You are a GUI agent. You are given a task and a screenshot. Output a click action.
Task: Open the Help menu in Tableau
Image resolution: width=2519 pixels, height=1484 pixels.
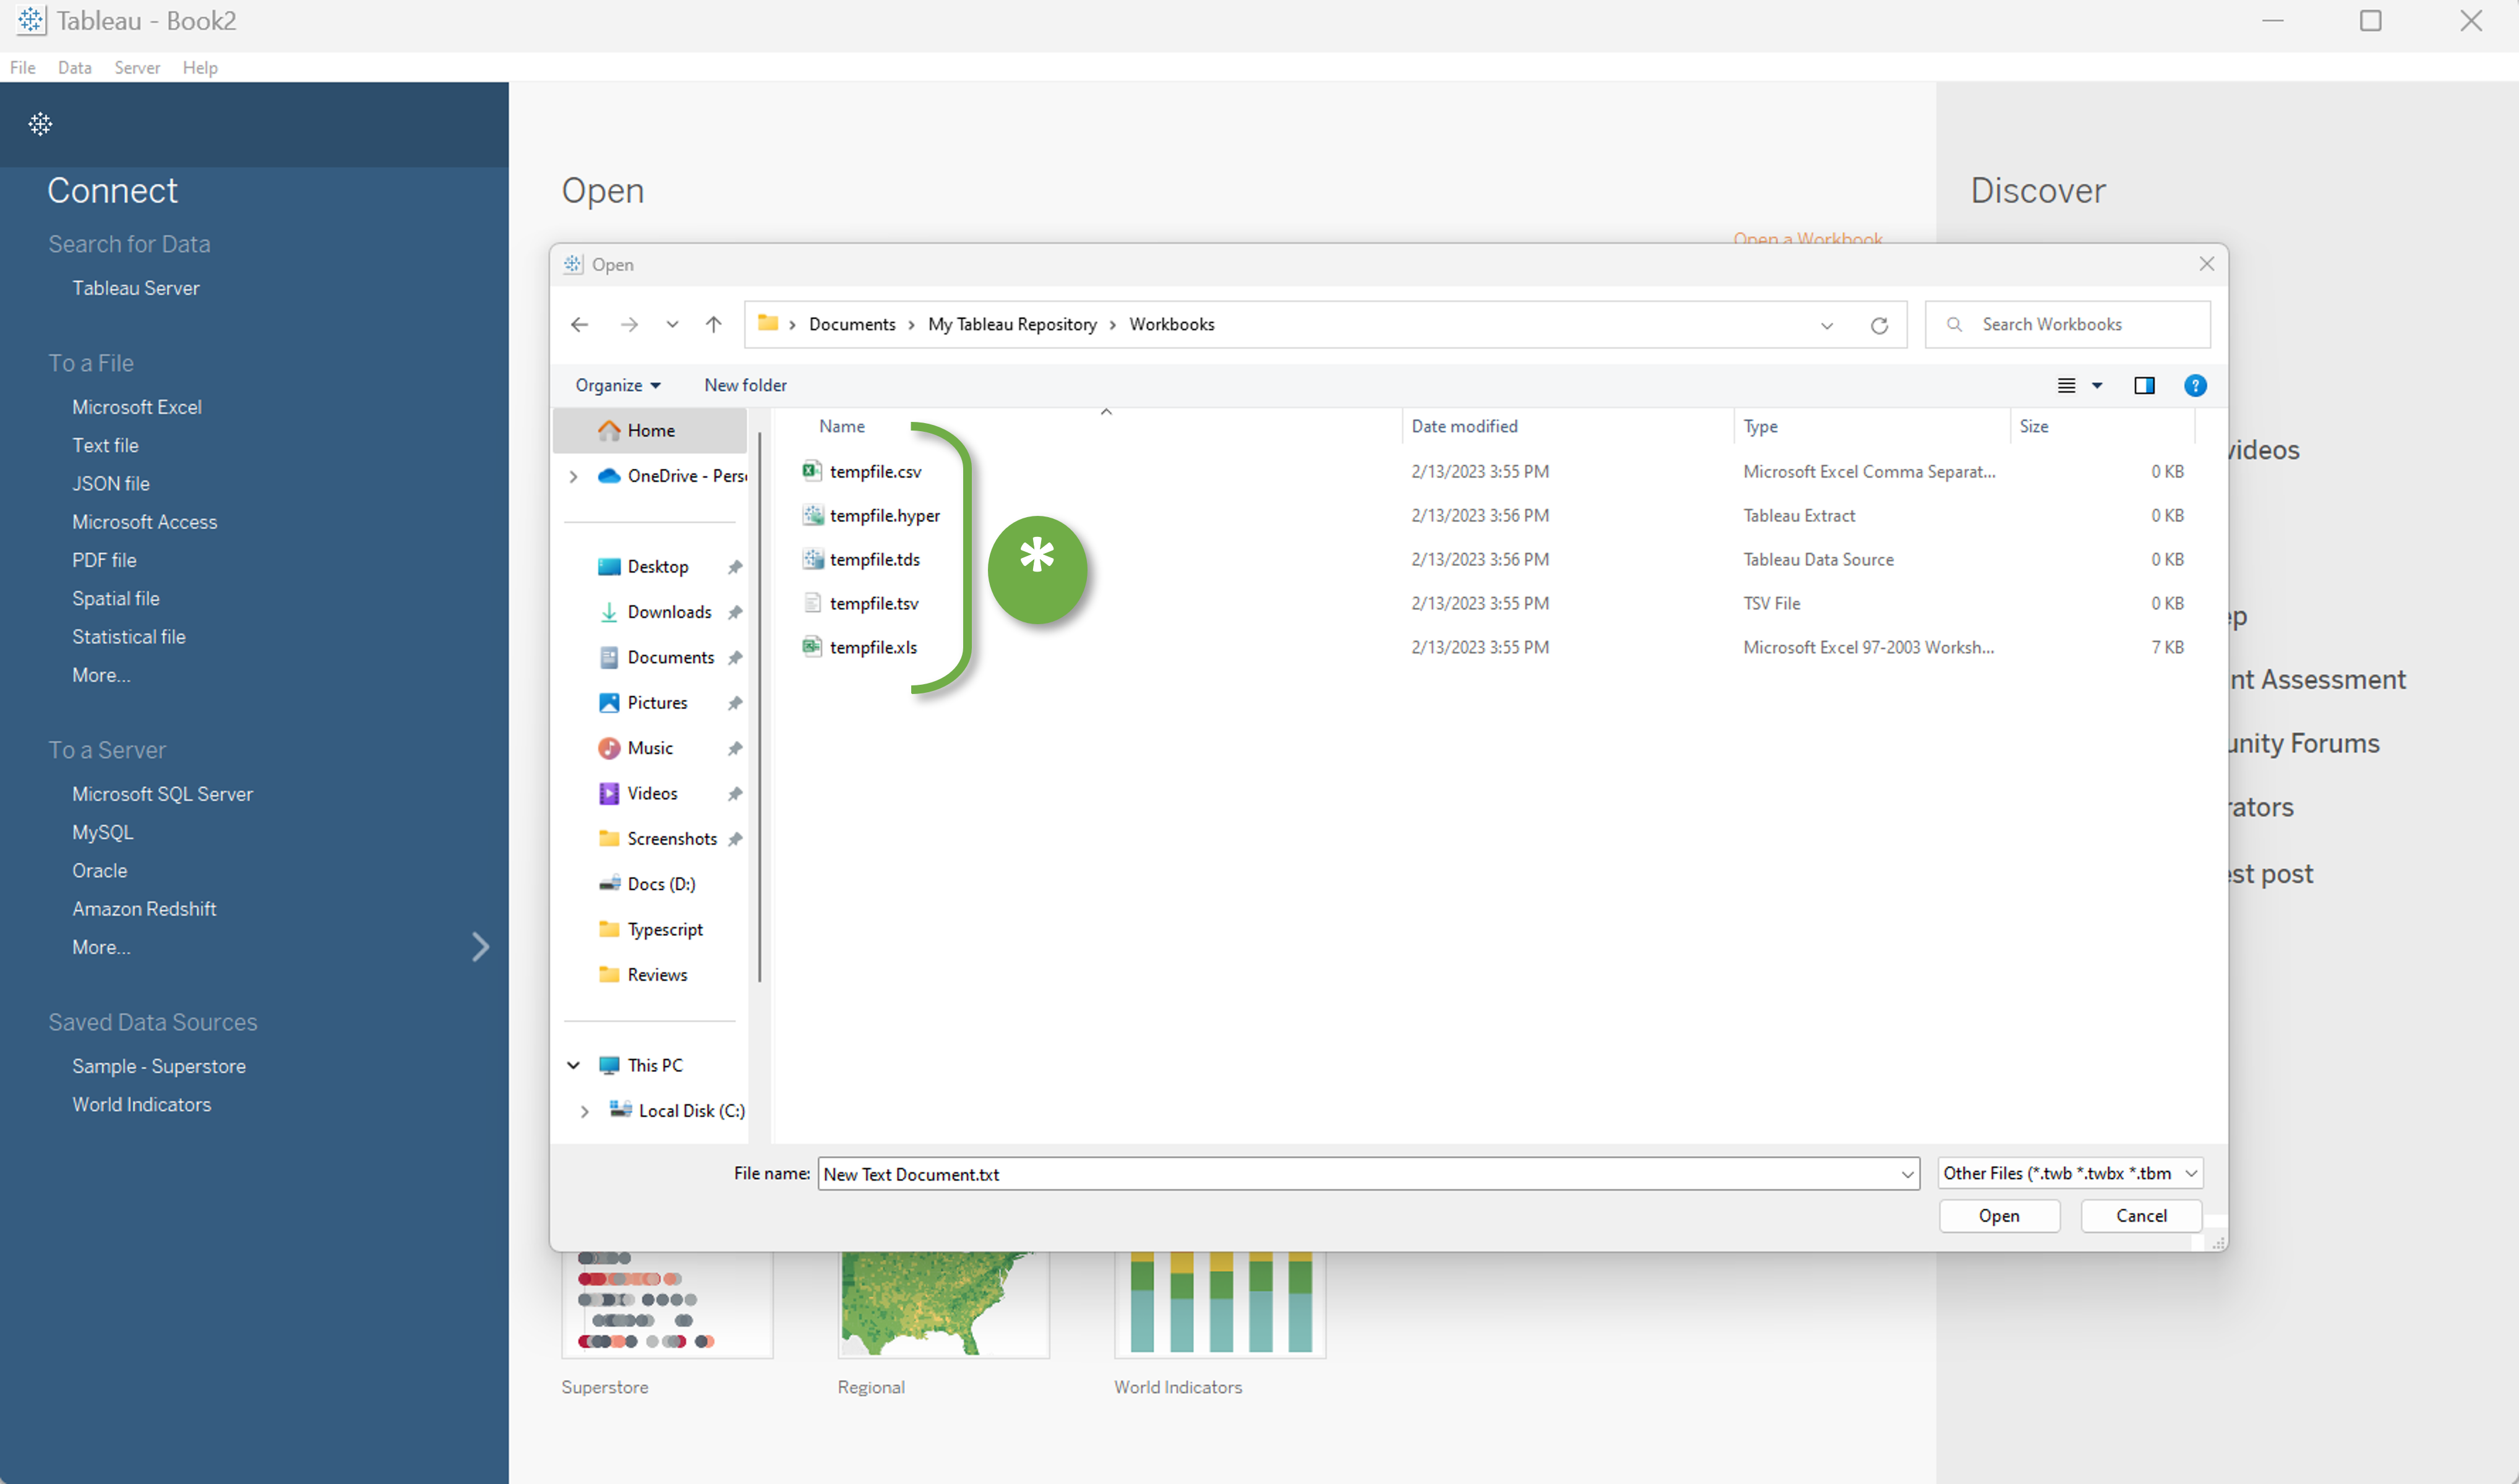200,67
